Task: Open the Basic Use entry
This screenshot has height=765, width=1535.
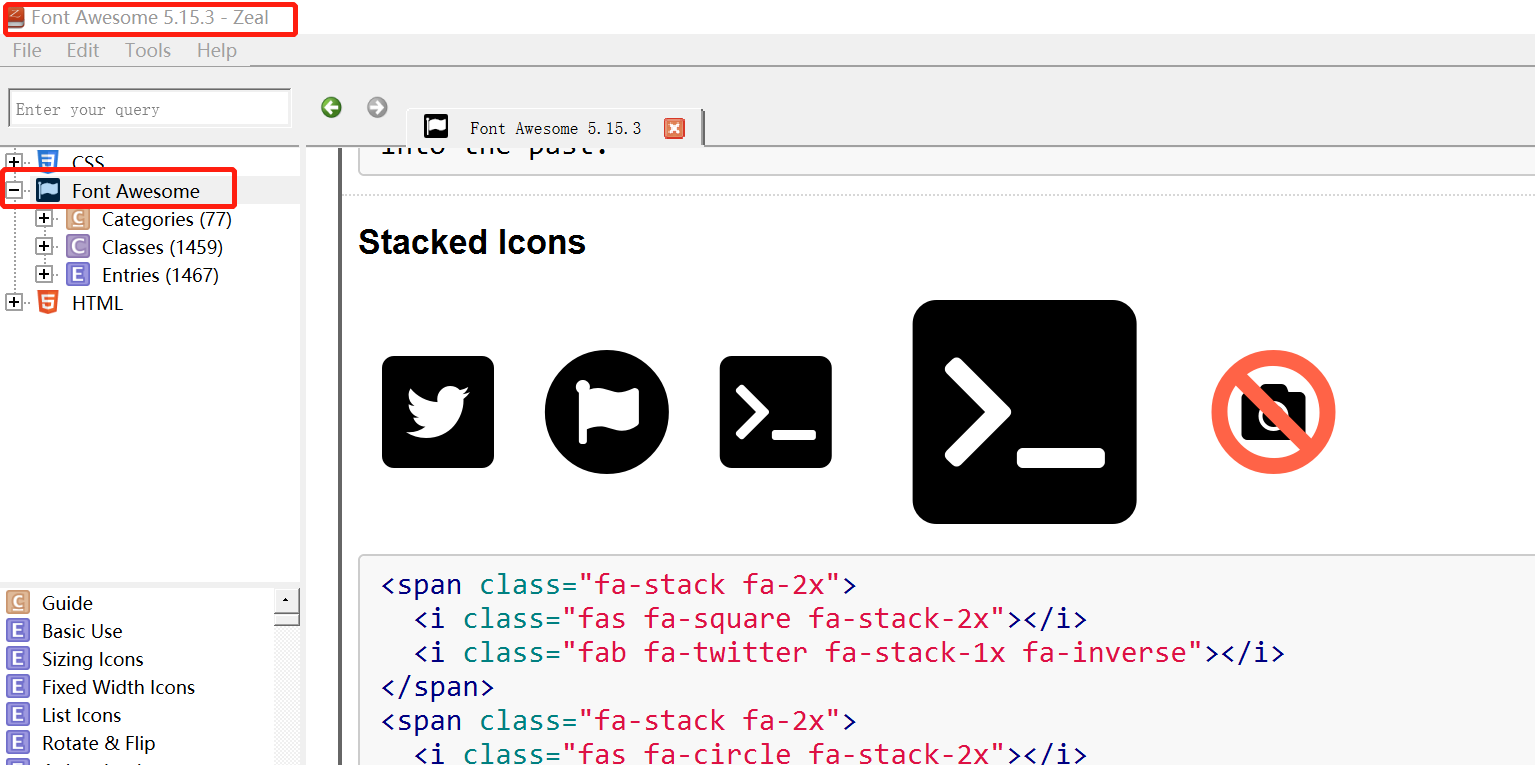Action: tap(82, 630)
